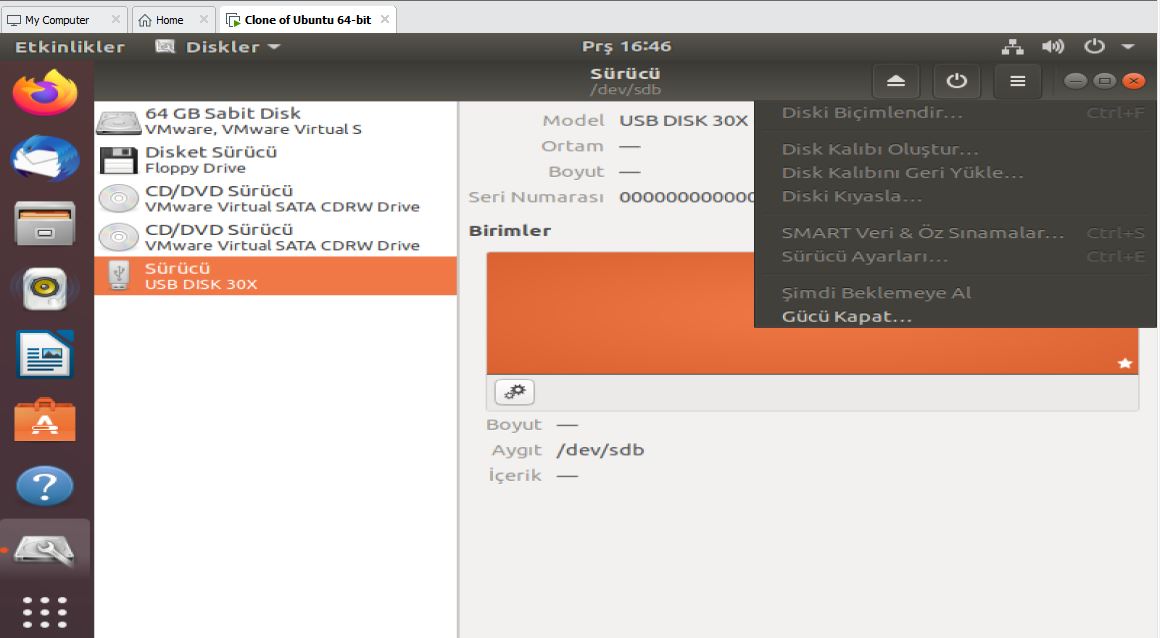Choose Şimdi Beklemeye Al menu item

[876, 293]
